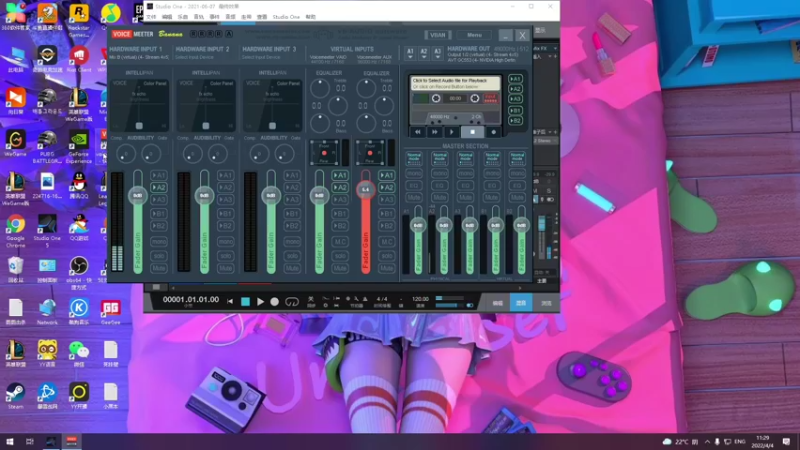800x450 pixels.
Task: Click red Voicemeeter AUX fader knob
Action: pyautogui.click(x=365, y=189)
